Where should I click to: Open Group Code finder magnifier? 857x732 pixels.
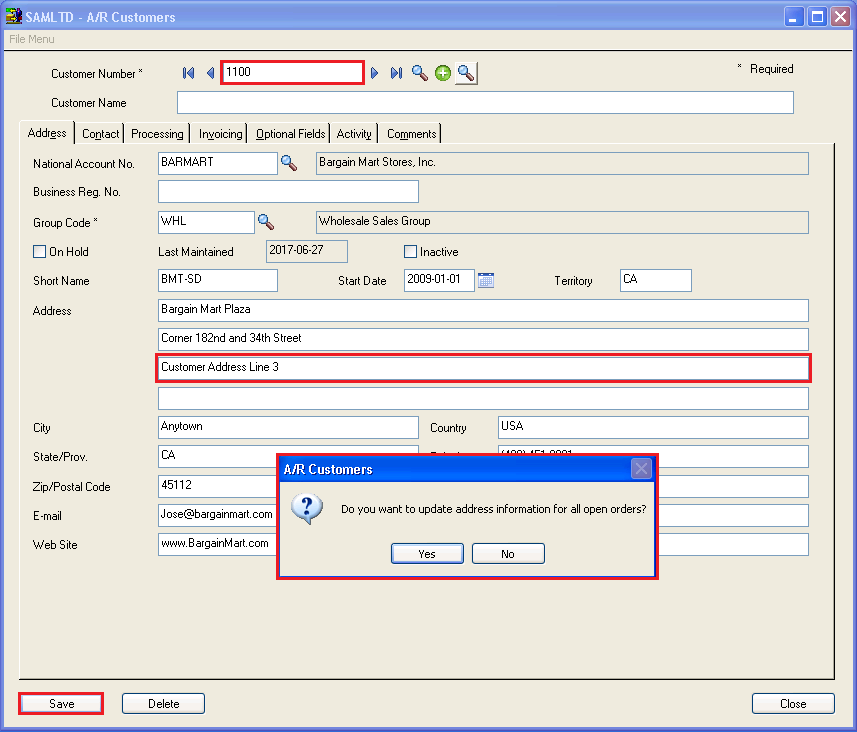(x=266, y=222)
